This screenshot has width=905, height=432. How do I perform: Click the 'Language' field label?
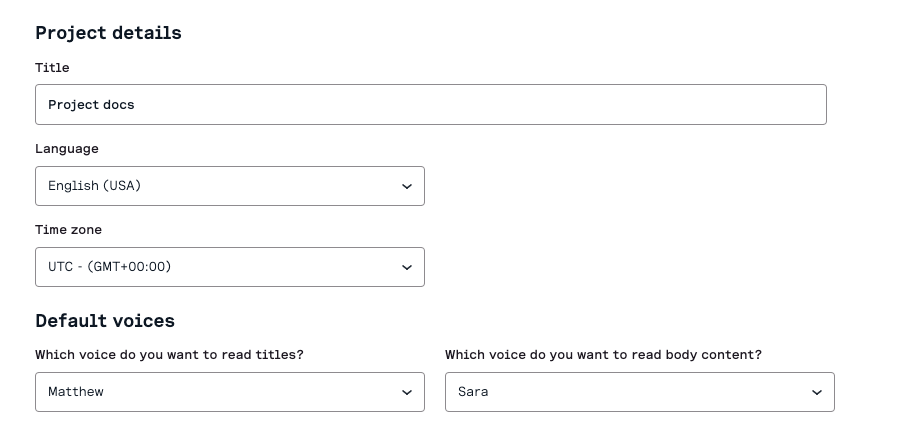click(67, 149)
